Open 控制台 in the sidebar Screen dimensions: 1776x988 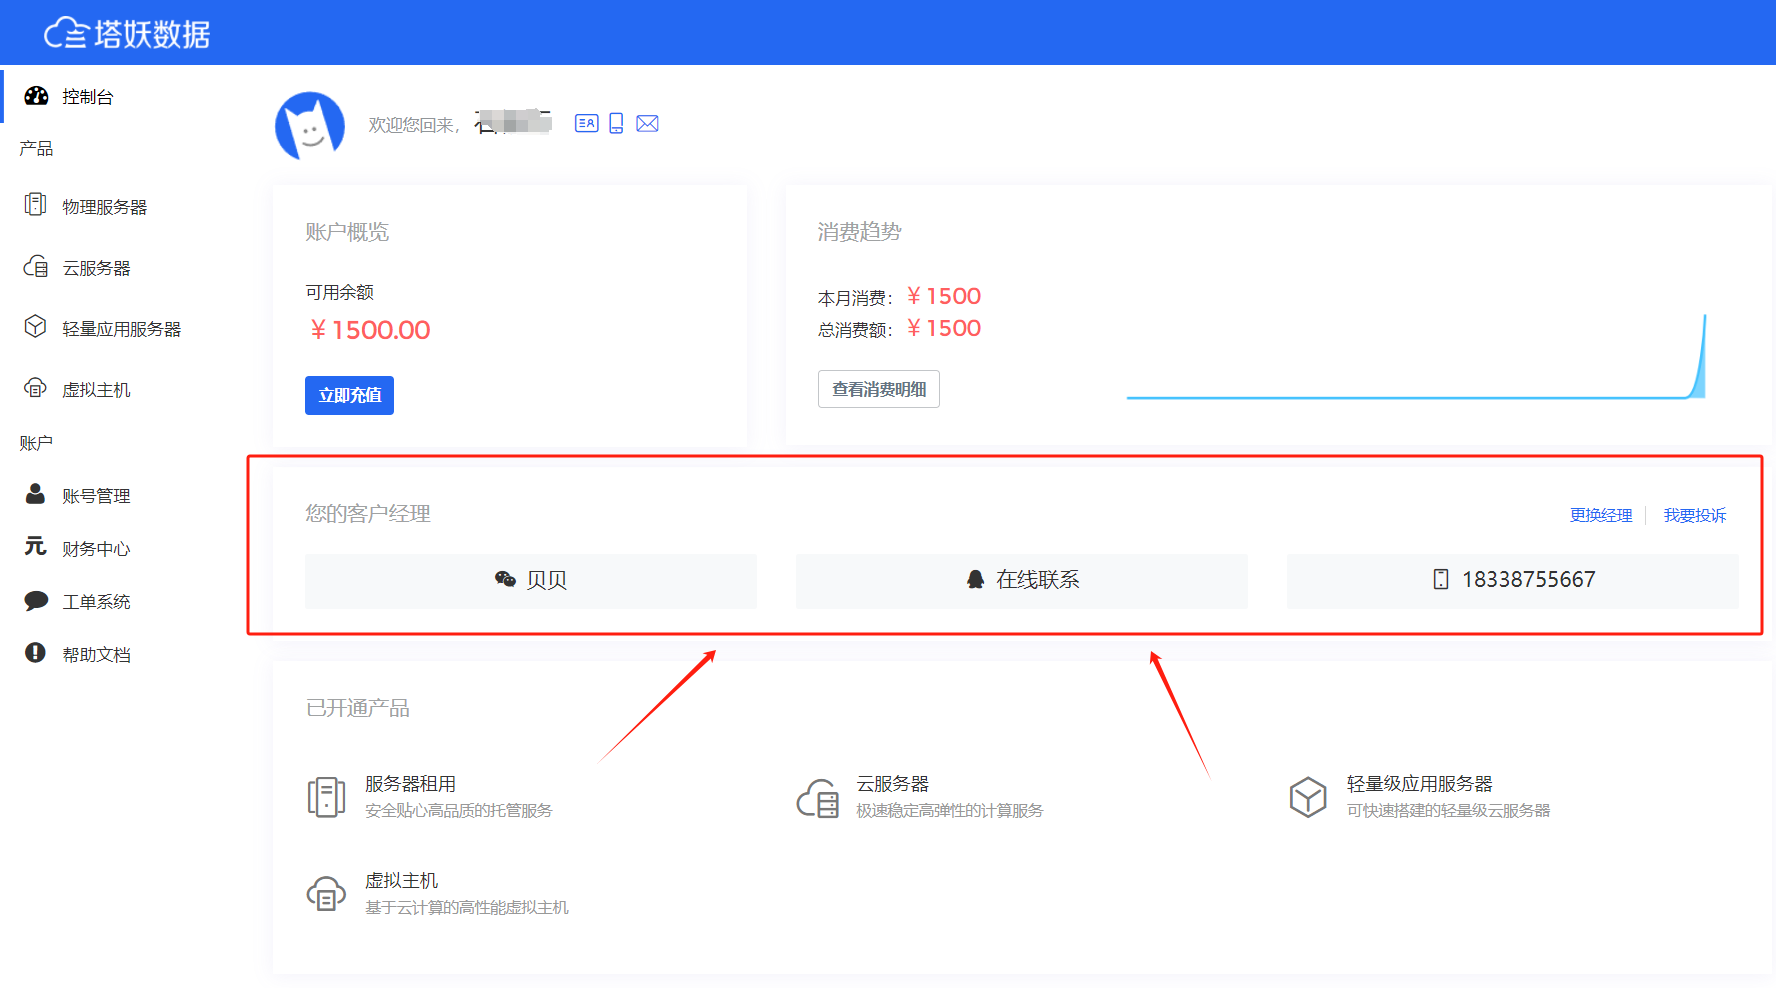click(x=87, y=97)
